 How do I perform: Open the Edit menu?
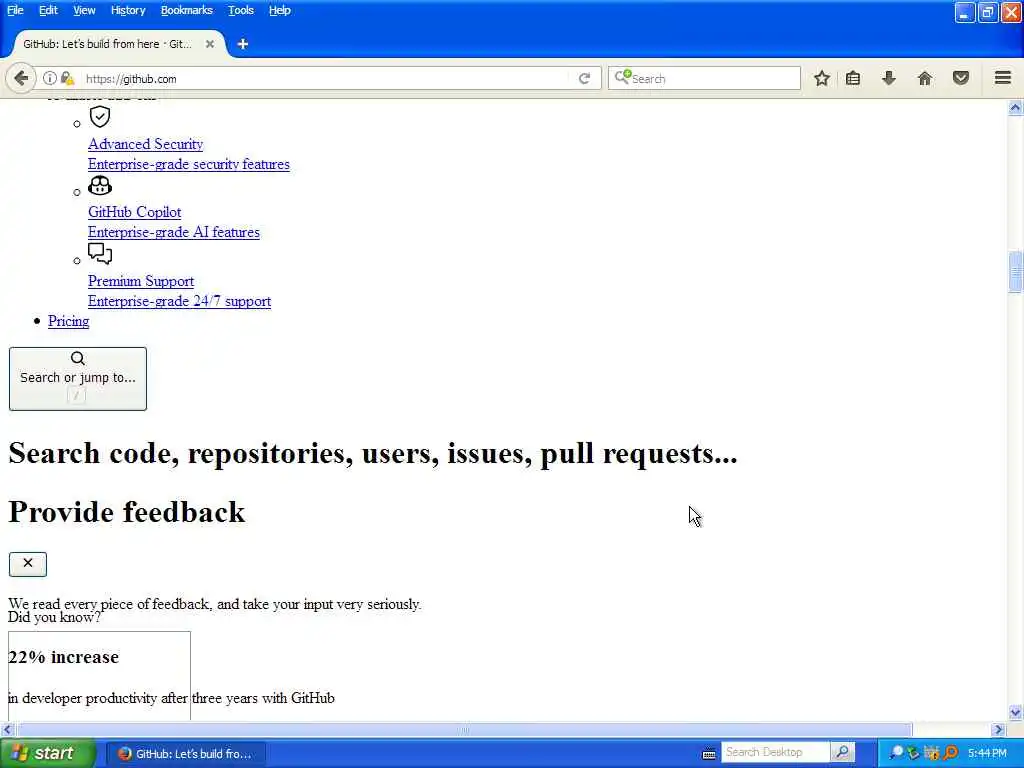(x=48, y=10)
